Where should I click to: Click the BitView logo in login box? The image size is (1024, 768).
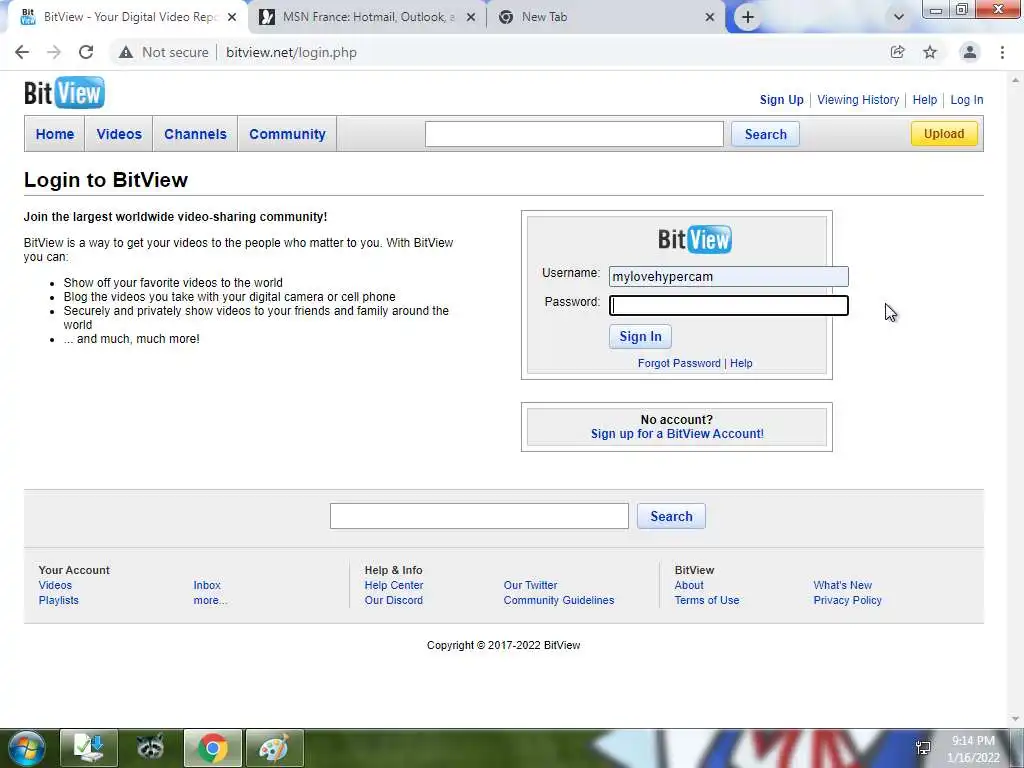[x=695, y=239]
